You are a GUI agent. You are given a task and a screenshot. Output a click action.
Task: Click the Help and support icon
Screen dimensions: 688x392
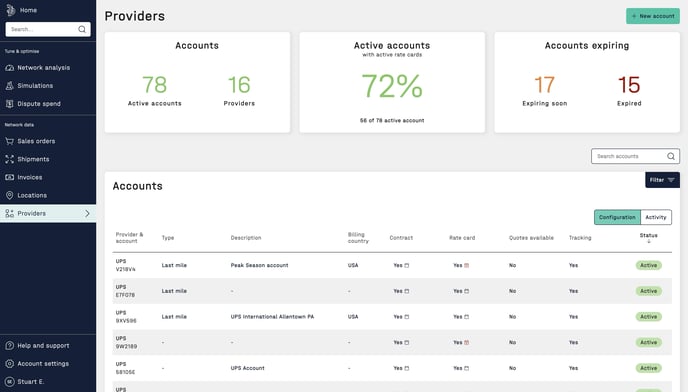click(x=9, y=345)
